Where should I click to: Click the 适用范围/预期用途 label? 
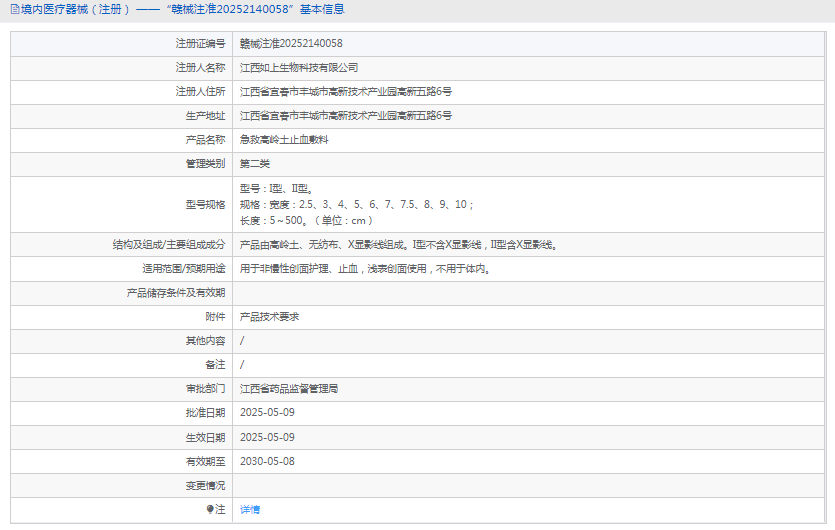pos(184,269)
